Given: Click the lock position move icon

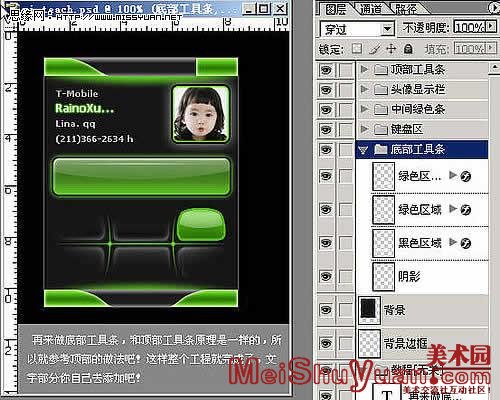Looking at the screenshot, I should tap(391, 49).
